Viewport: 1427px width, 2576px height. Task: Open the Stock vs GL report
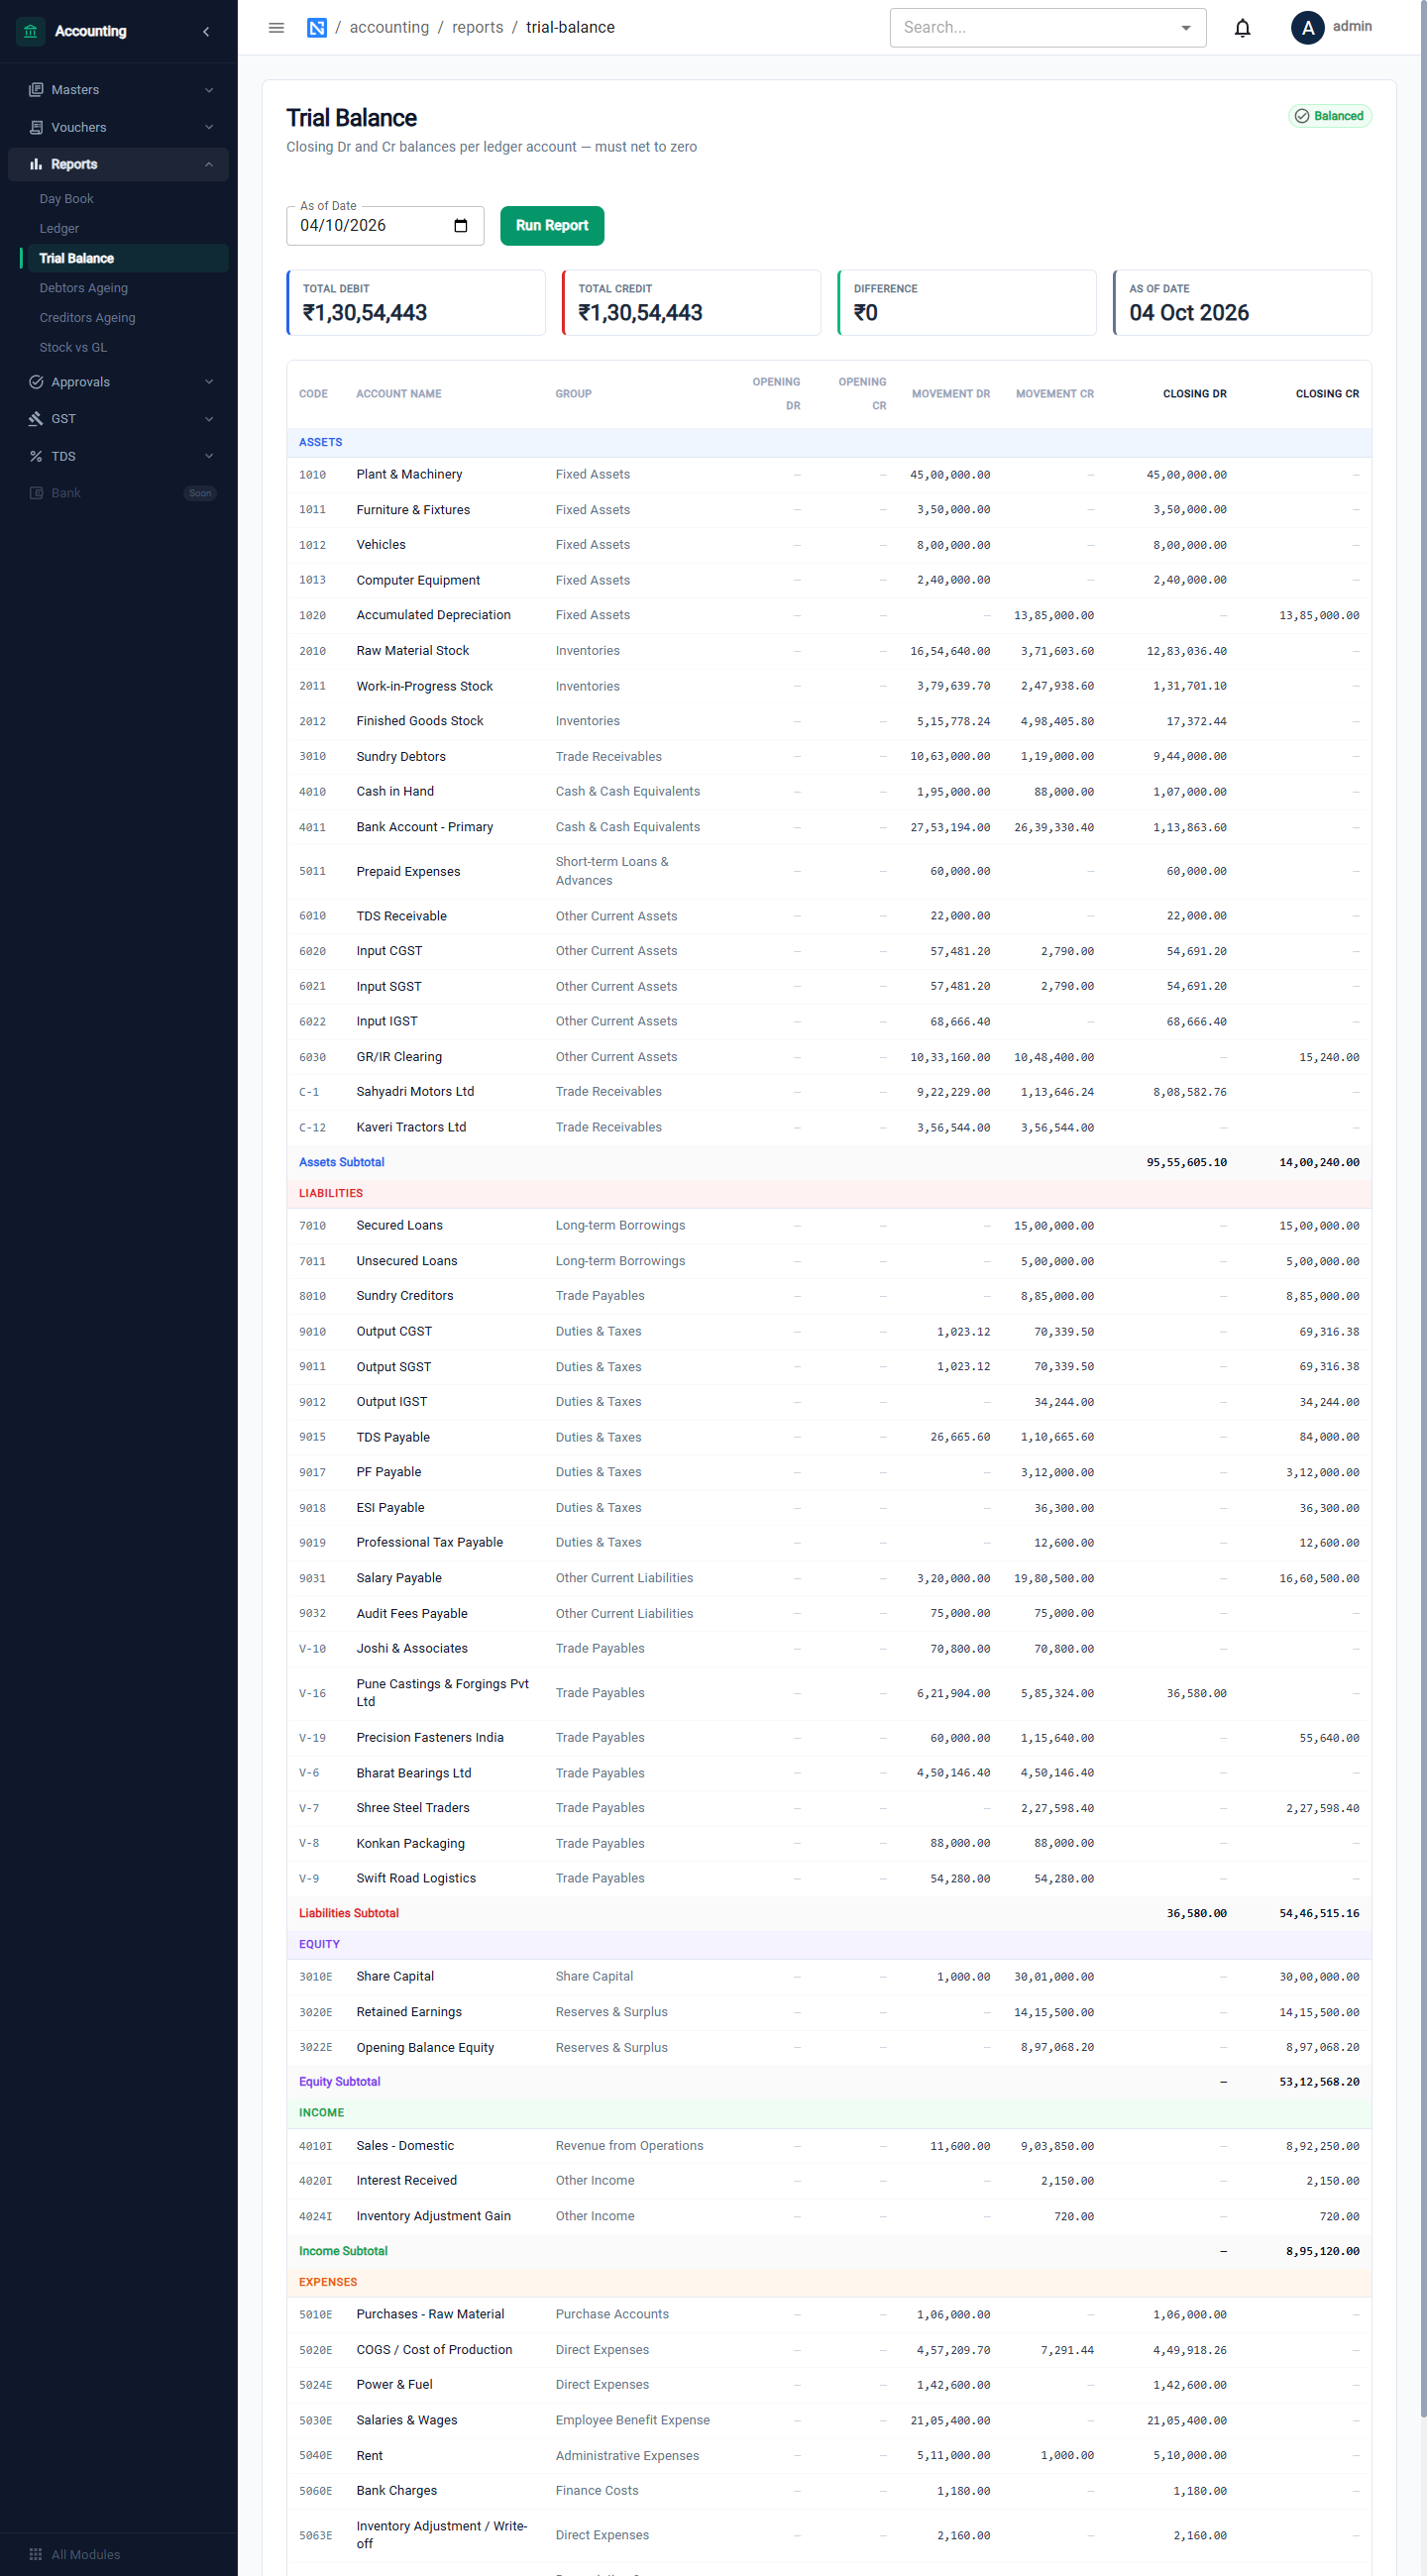point(73,348)
